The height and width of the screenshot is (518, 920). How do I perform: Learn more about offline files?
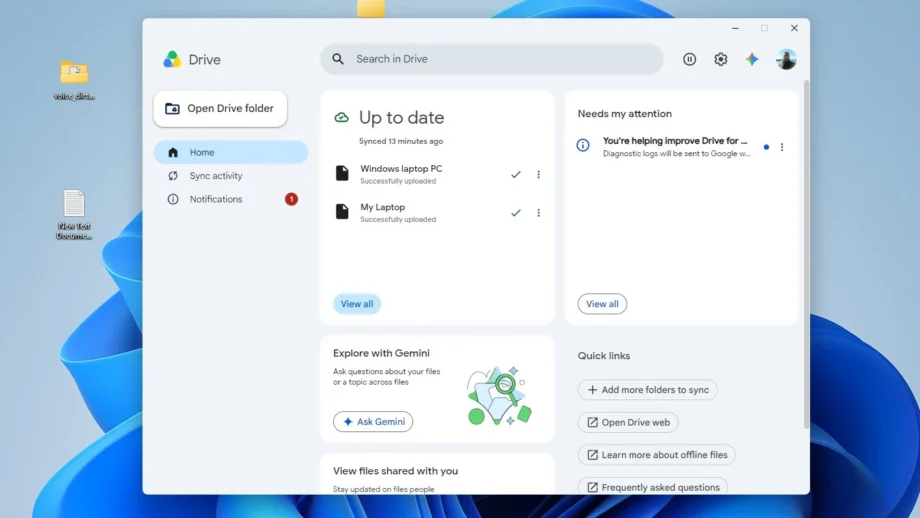pos(657,455)
